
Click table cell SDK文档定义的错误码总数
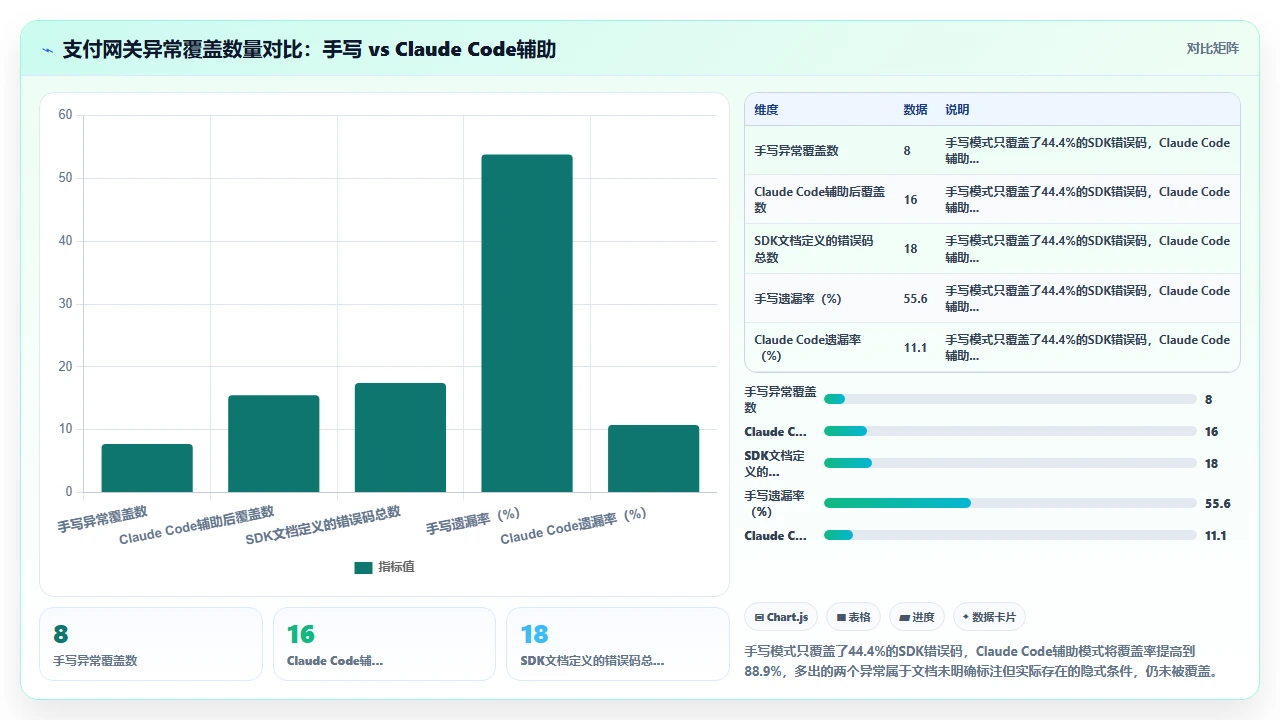(x=820, y=248)
